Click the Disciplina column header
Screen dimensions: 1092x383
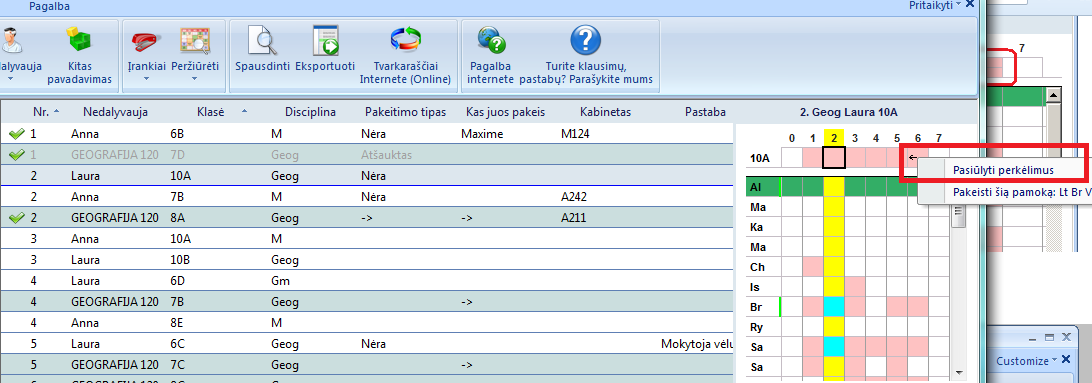click(x=311, y=112)
